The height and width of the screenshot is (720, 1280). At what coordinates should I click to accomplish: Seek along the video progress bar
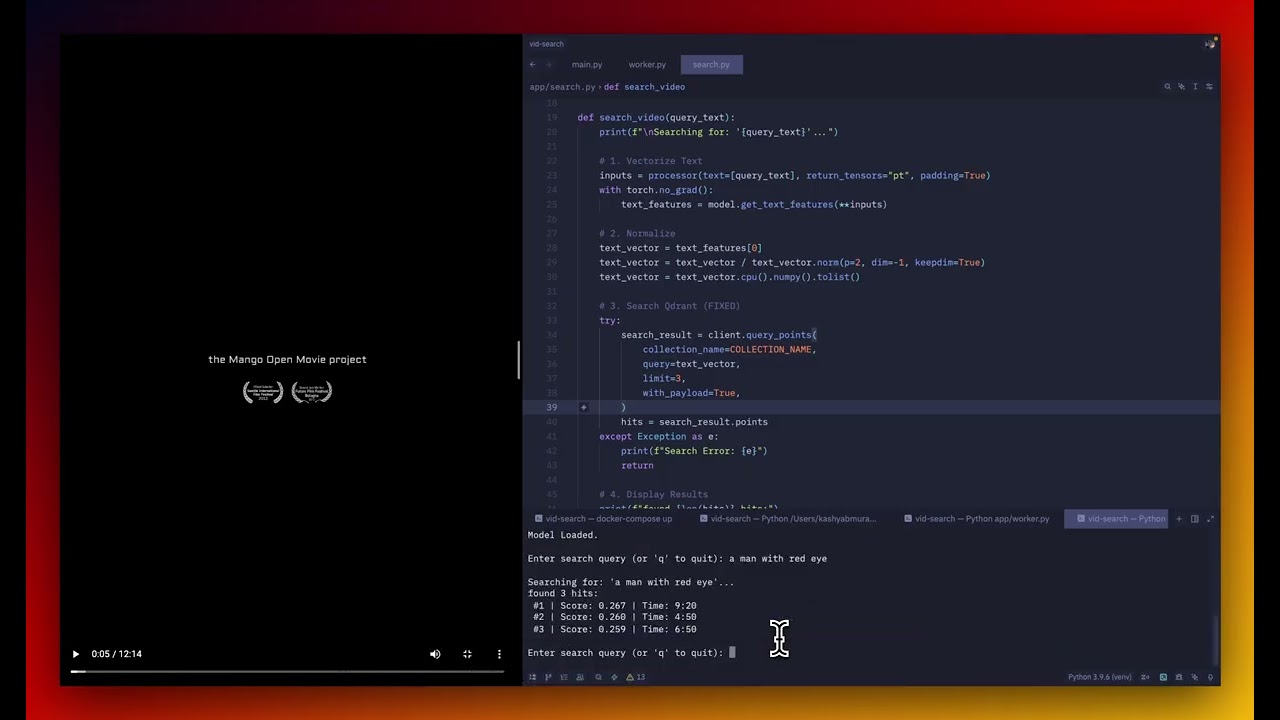(287, 671)
